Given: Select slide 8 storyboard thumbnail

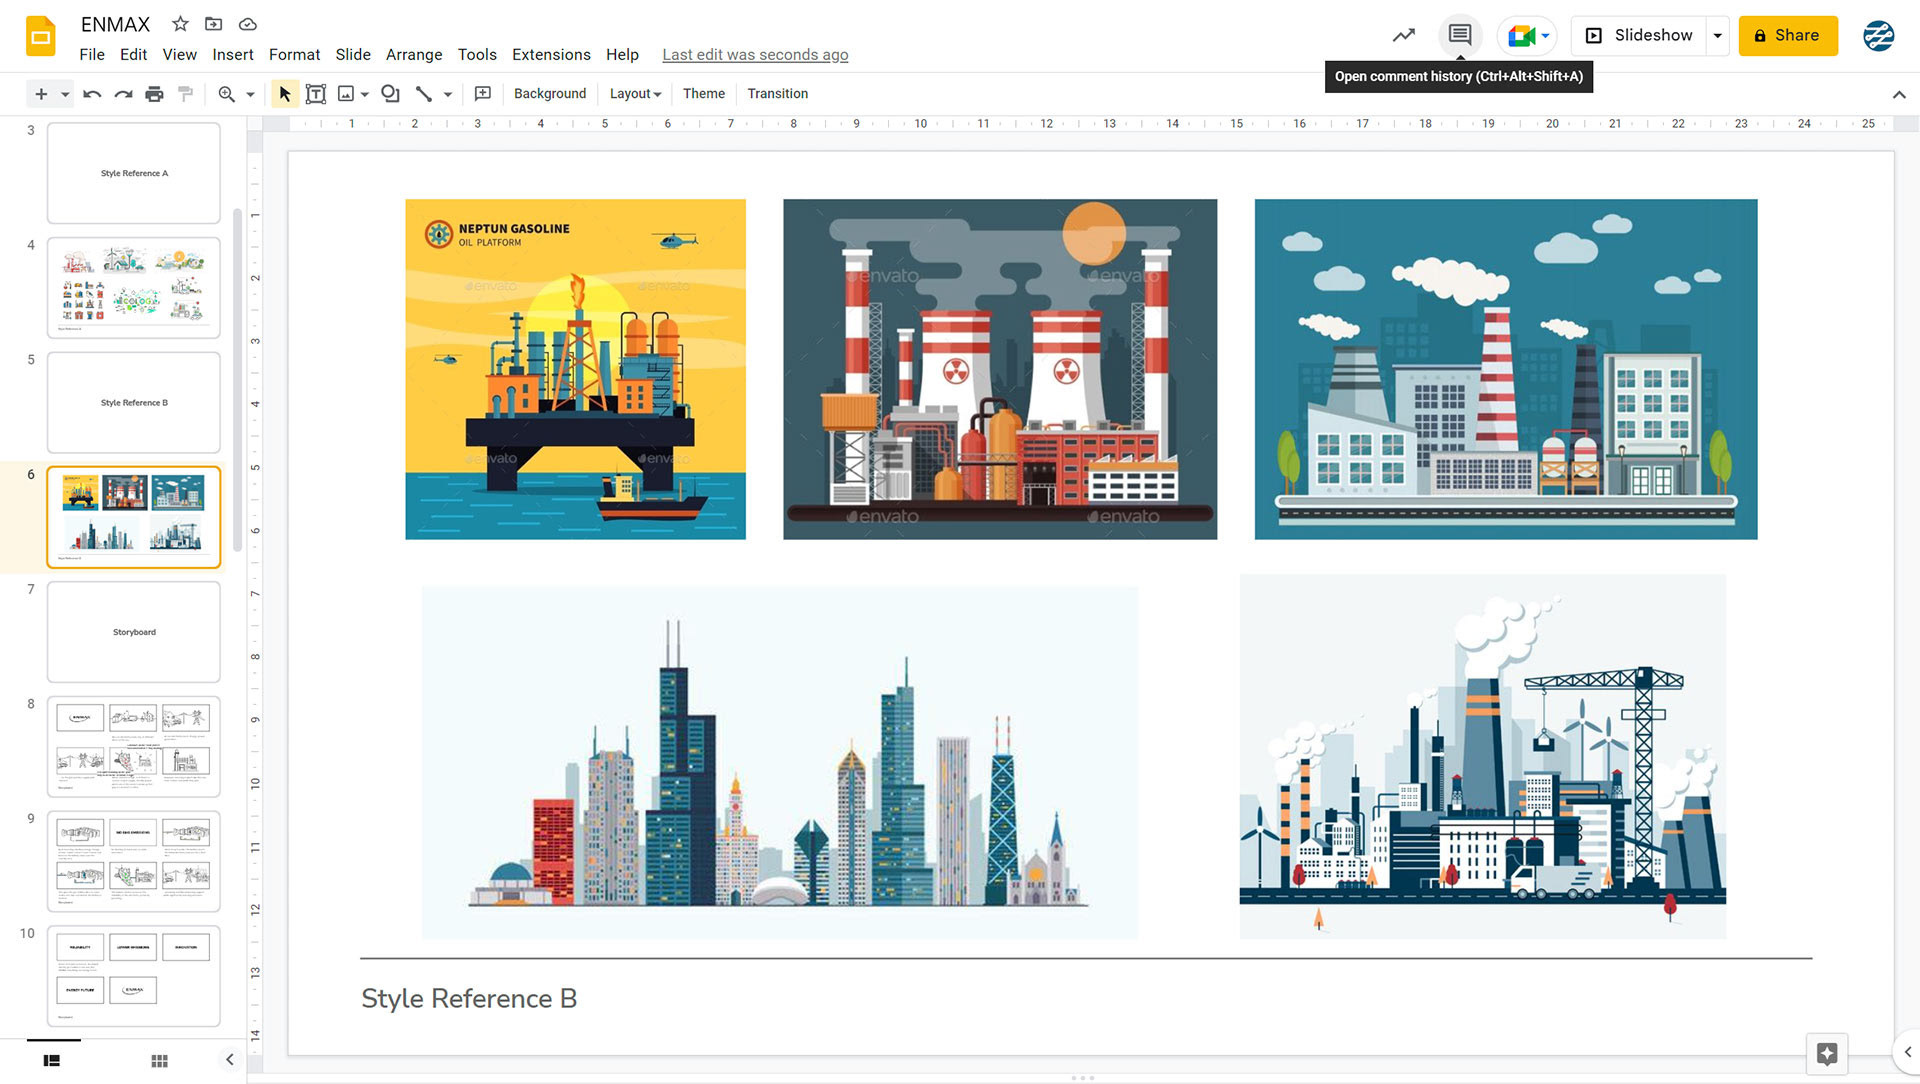Looking at the screenshot, I should click(x=133, y=746).
